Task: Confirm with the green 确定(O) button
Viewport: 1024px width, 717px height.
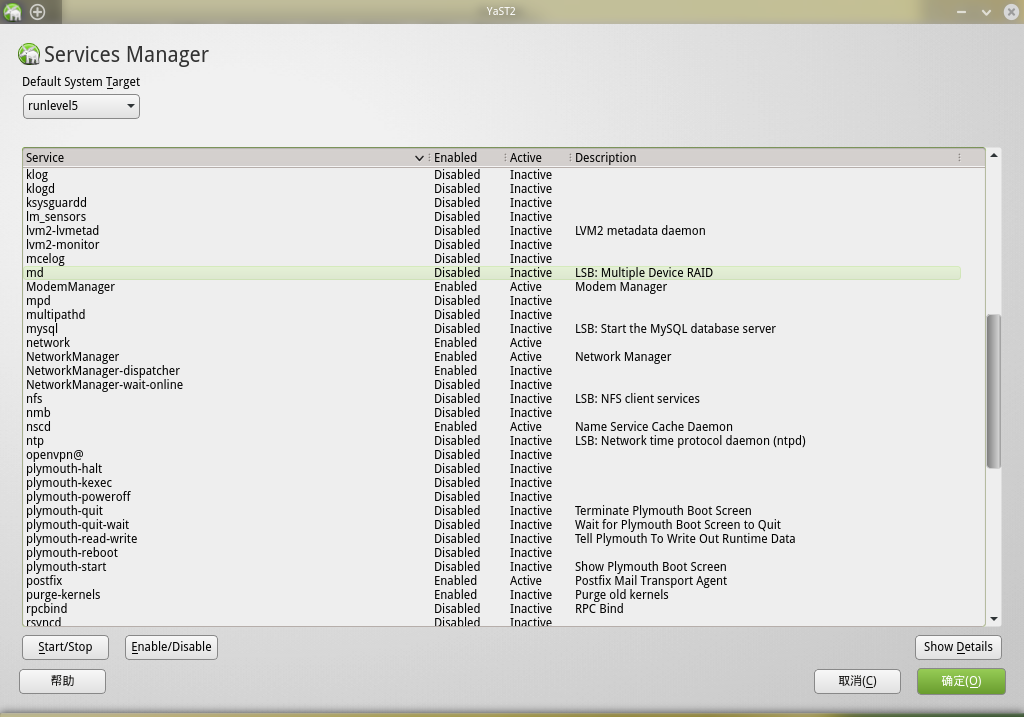Action: [961, 681]
